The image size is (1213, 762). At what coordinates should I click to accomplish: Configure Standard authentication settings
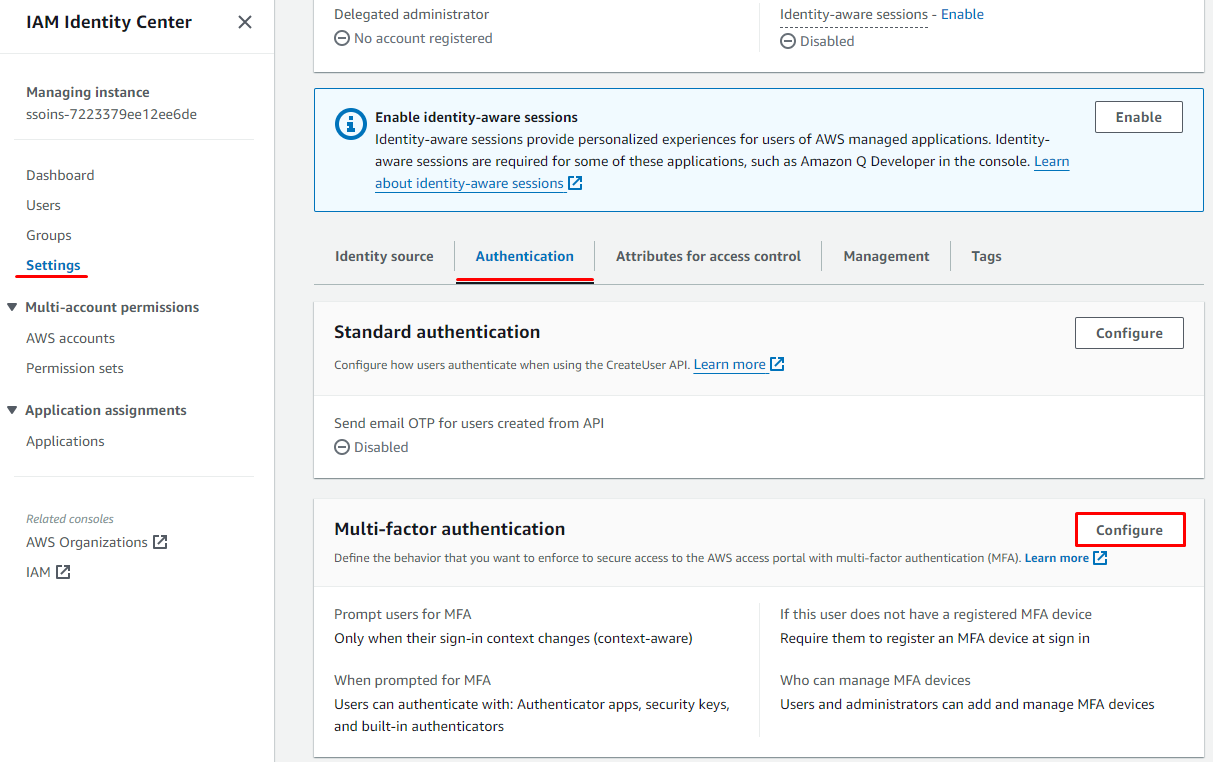pos(1129,333)
